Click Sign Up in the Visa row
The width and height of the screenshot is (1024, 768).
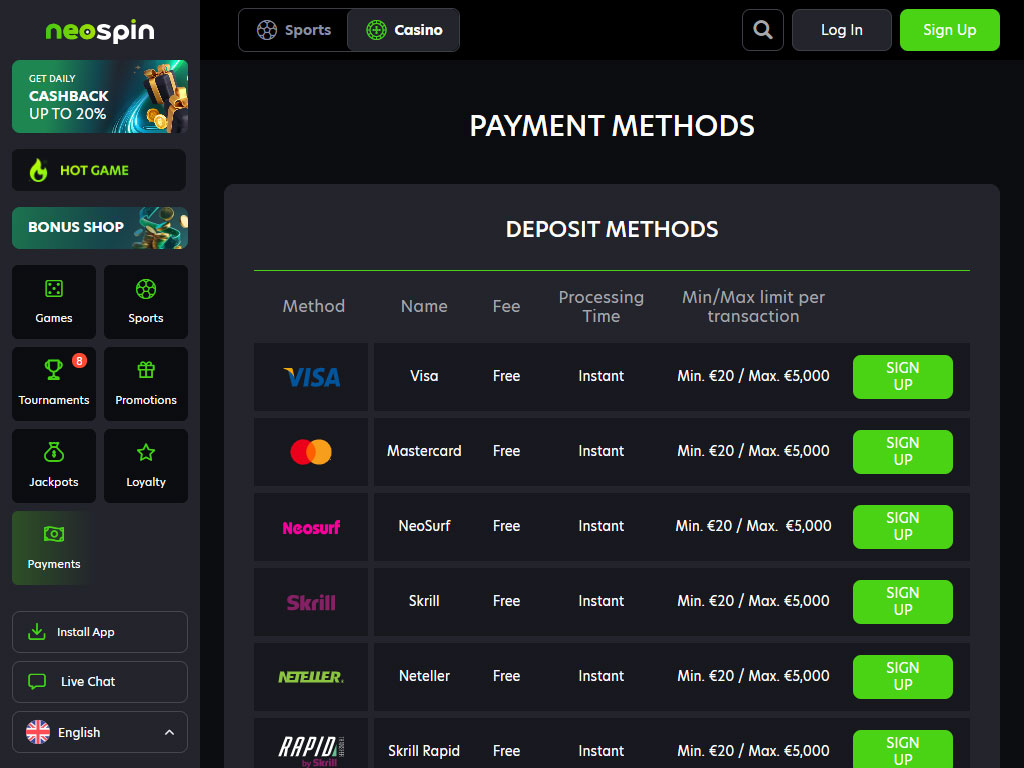tap(903, 377)
